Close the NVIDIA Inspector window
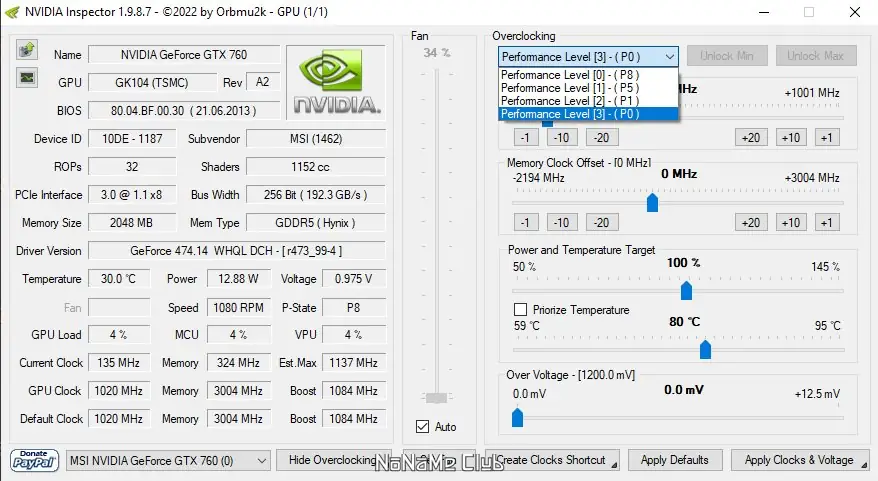This screenshot has height=481, width=878. click(x=854, y=12)
